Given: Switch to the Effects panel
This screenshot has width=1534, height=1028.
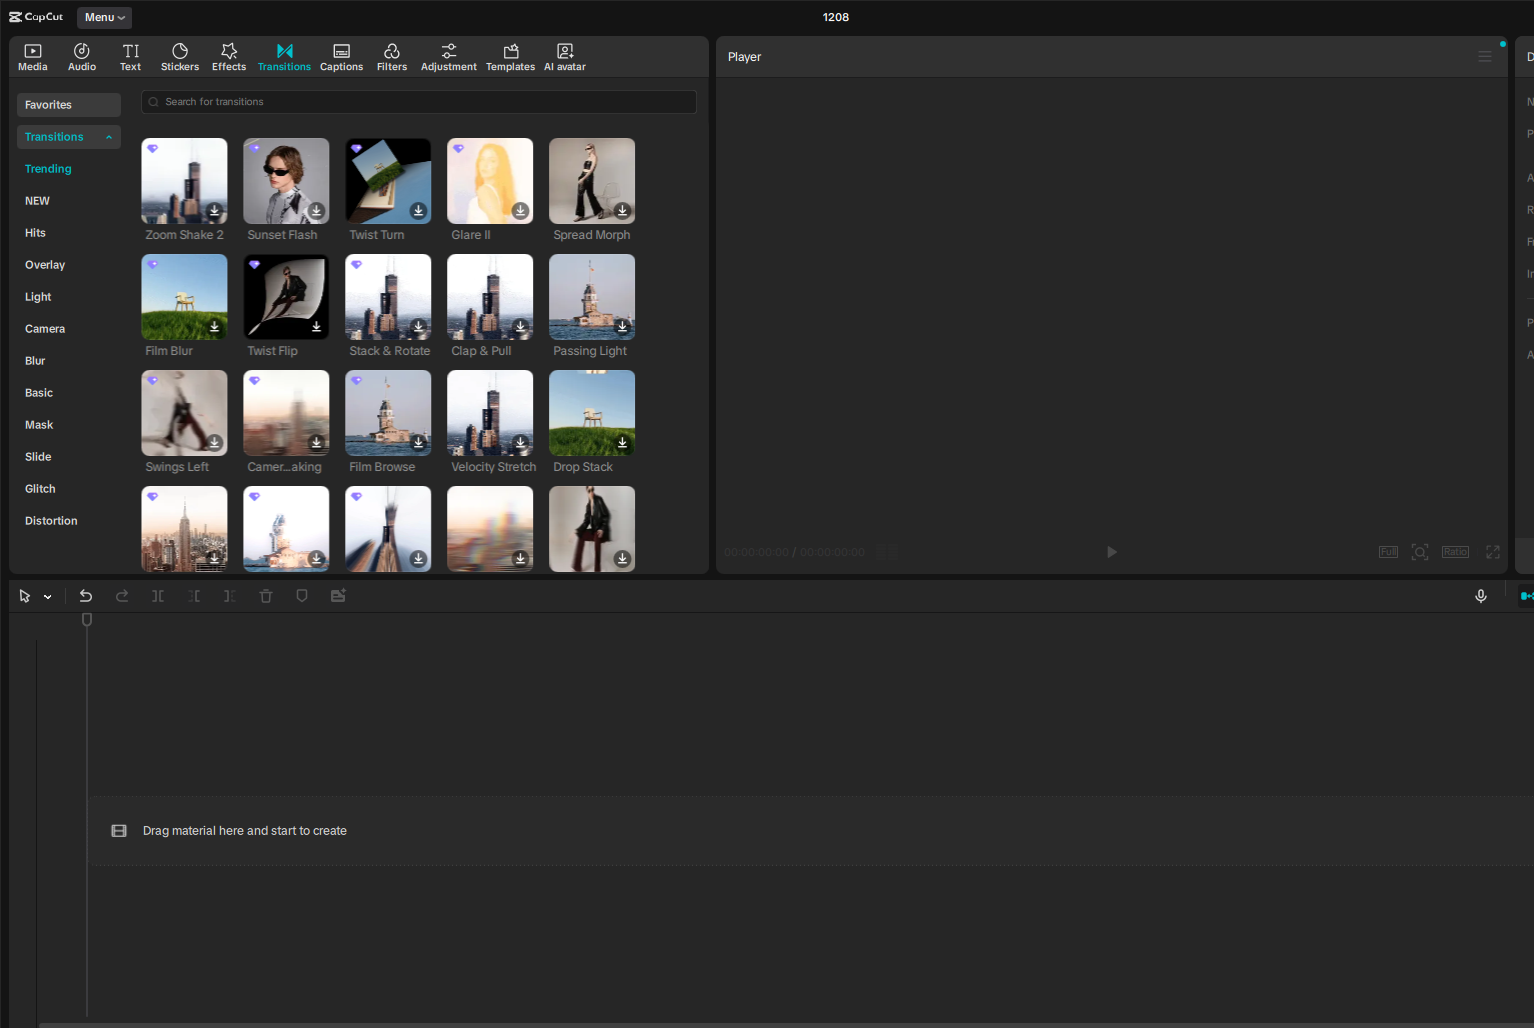Looking at the screenshot, I should coord(228,56).
